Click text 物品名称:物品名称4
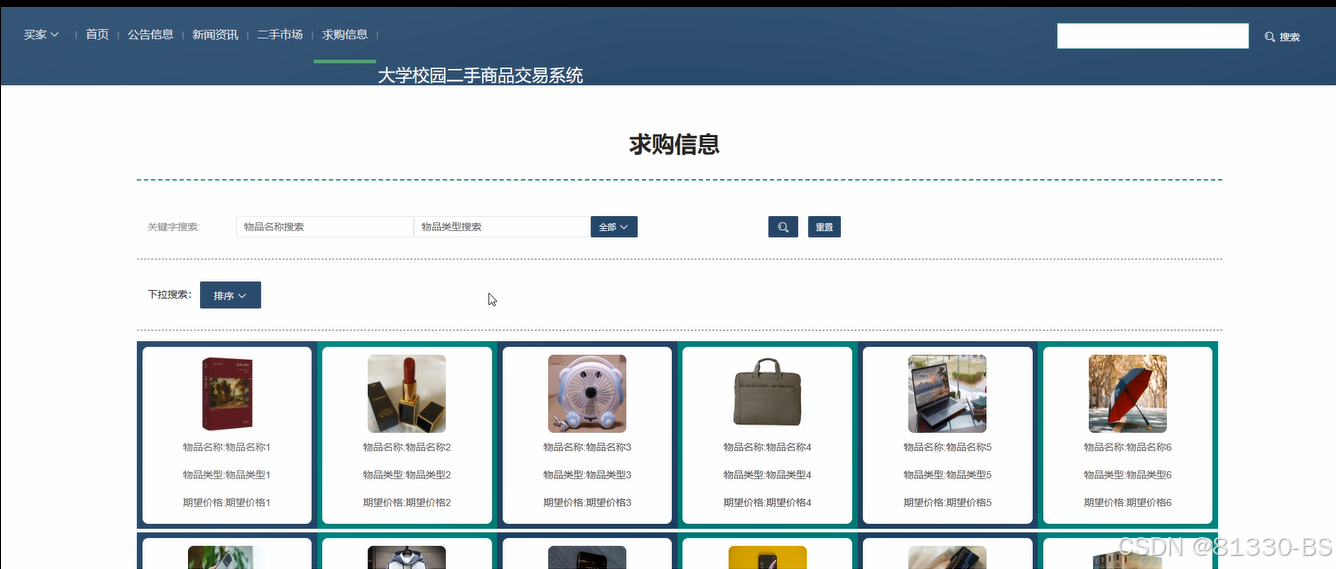The image size is (1336, 569). coord(767,447)
